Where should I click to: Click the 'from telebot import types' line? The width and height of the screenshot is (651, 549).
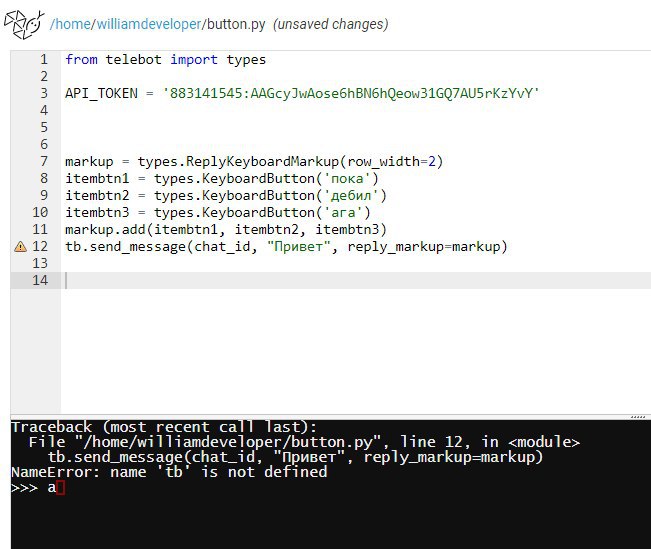coord(165,60)
